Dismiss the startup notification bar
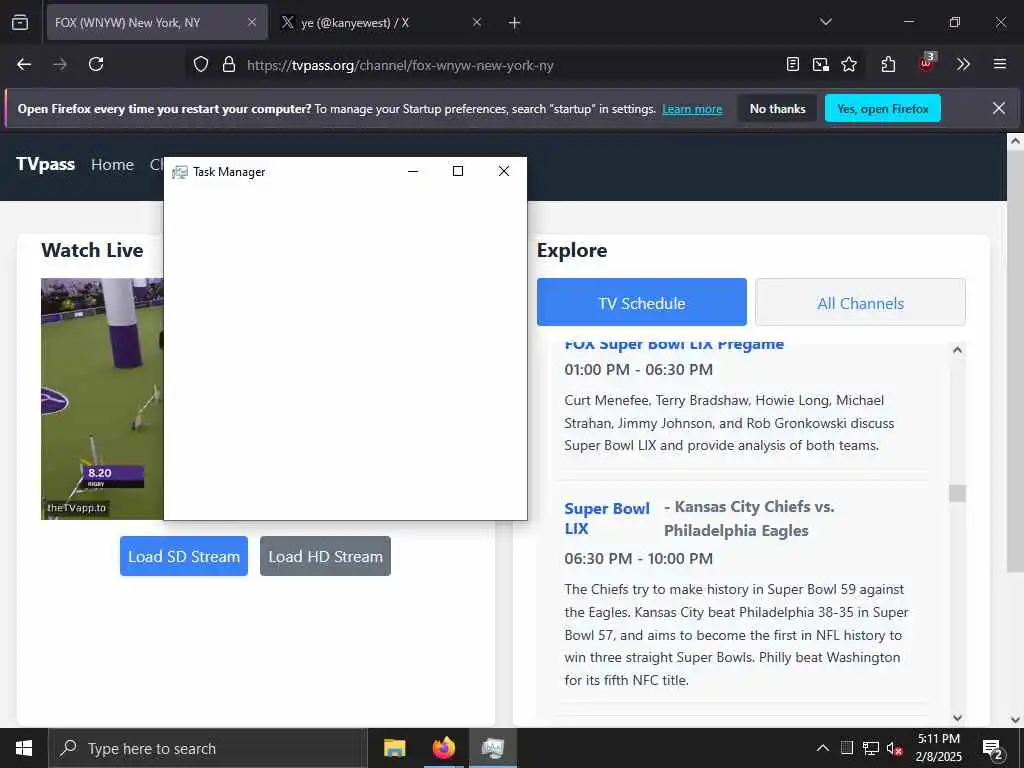 pyautogui.click(x=999, y=108)
